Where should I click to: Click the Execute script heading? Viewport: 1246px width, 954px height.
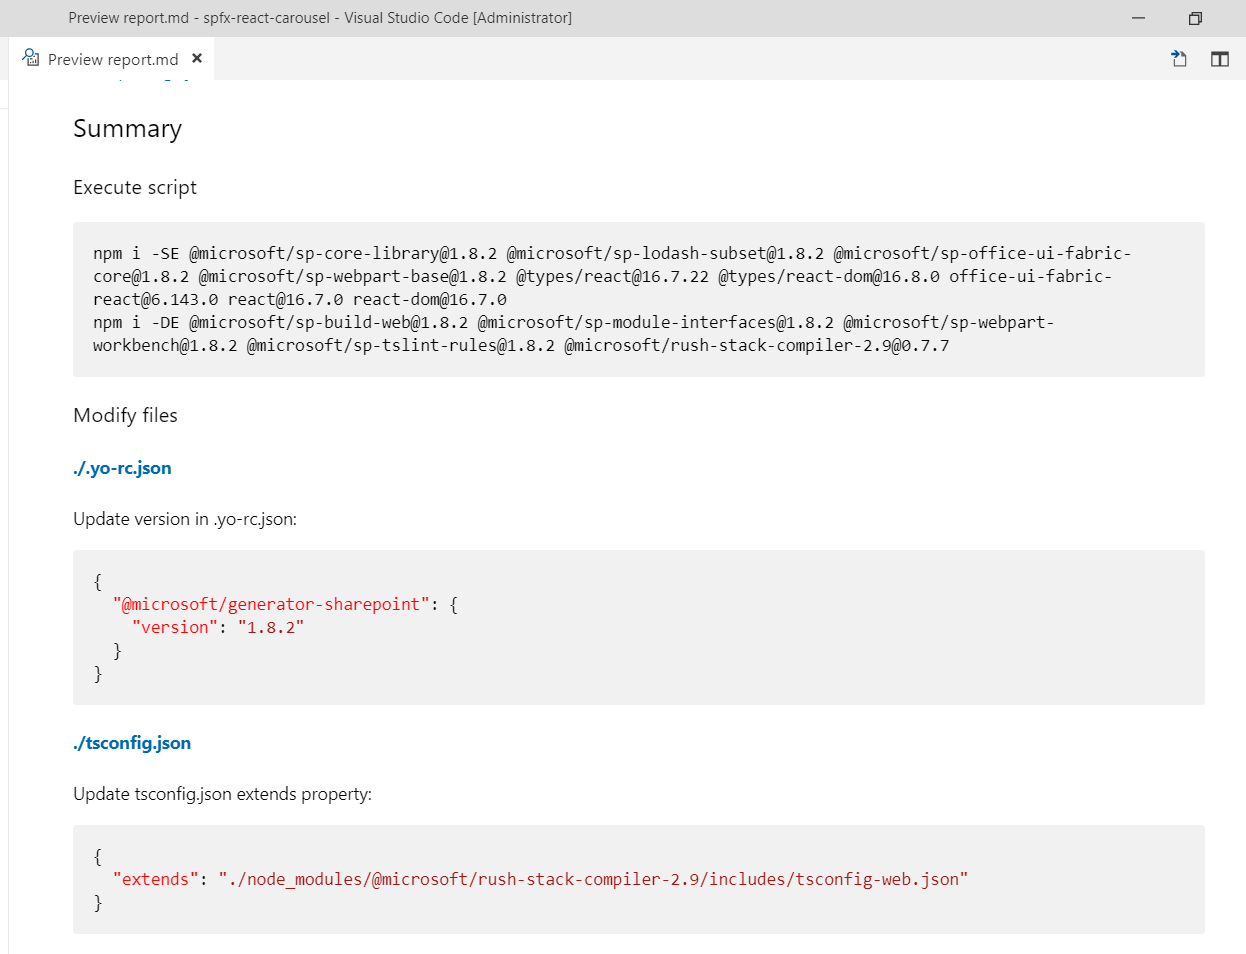[x=135, y=188]
